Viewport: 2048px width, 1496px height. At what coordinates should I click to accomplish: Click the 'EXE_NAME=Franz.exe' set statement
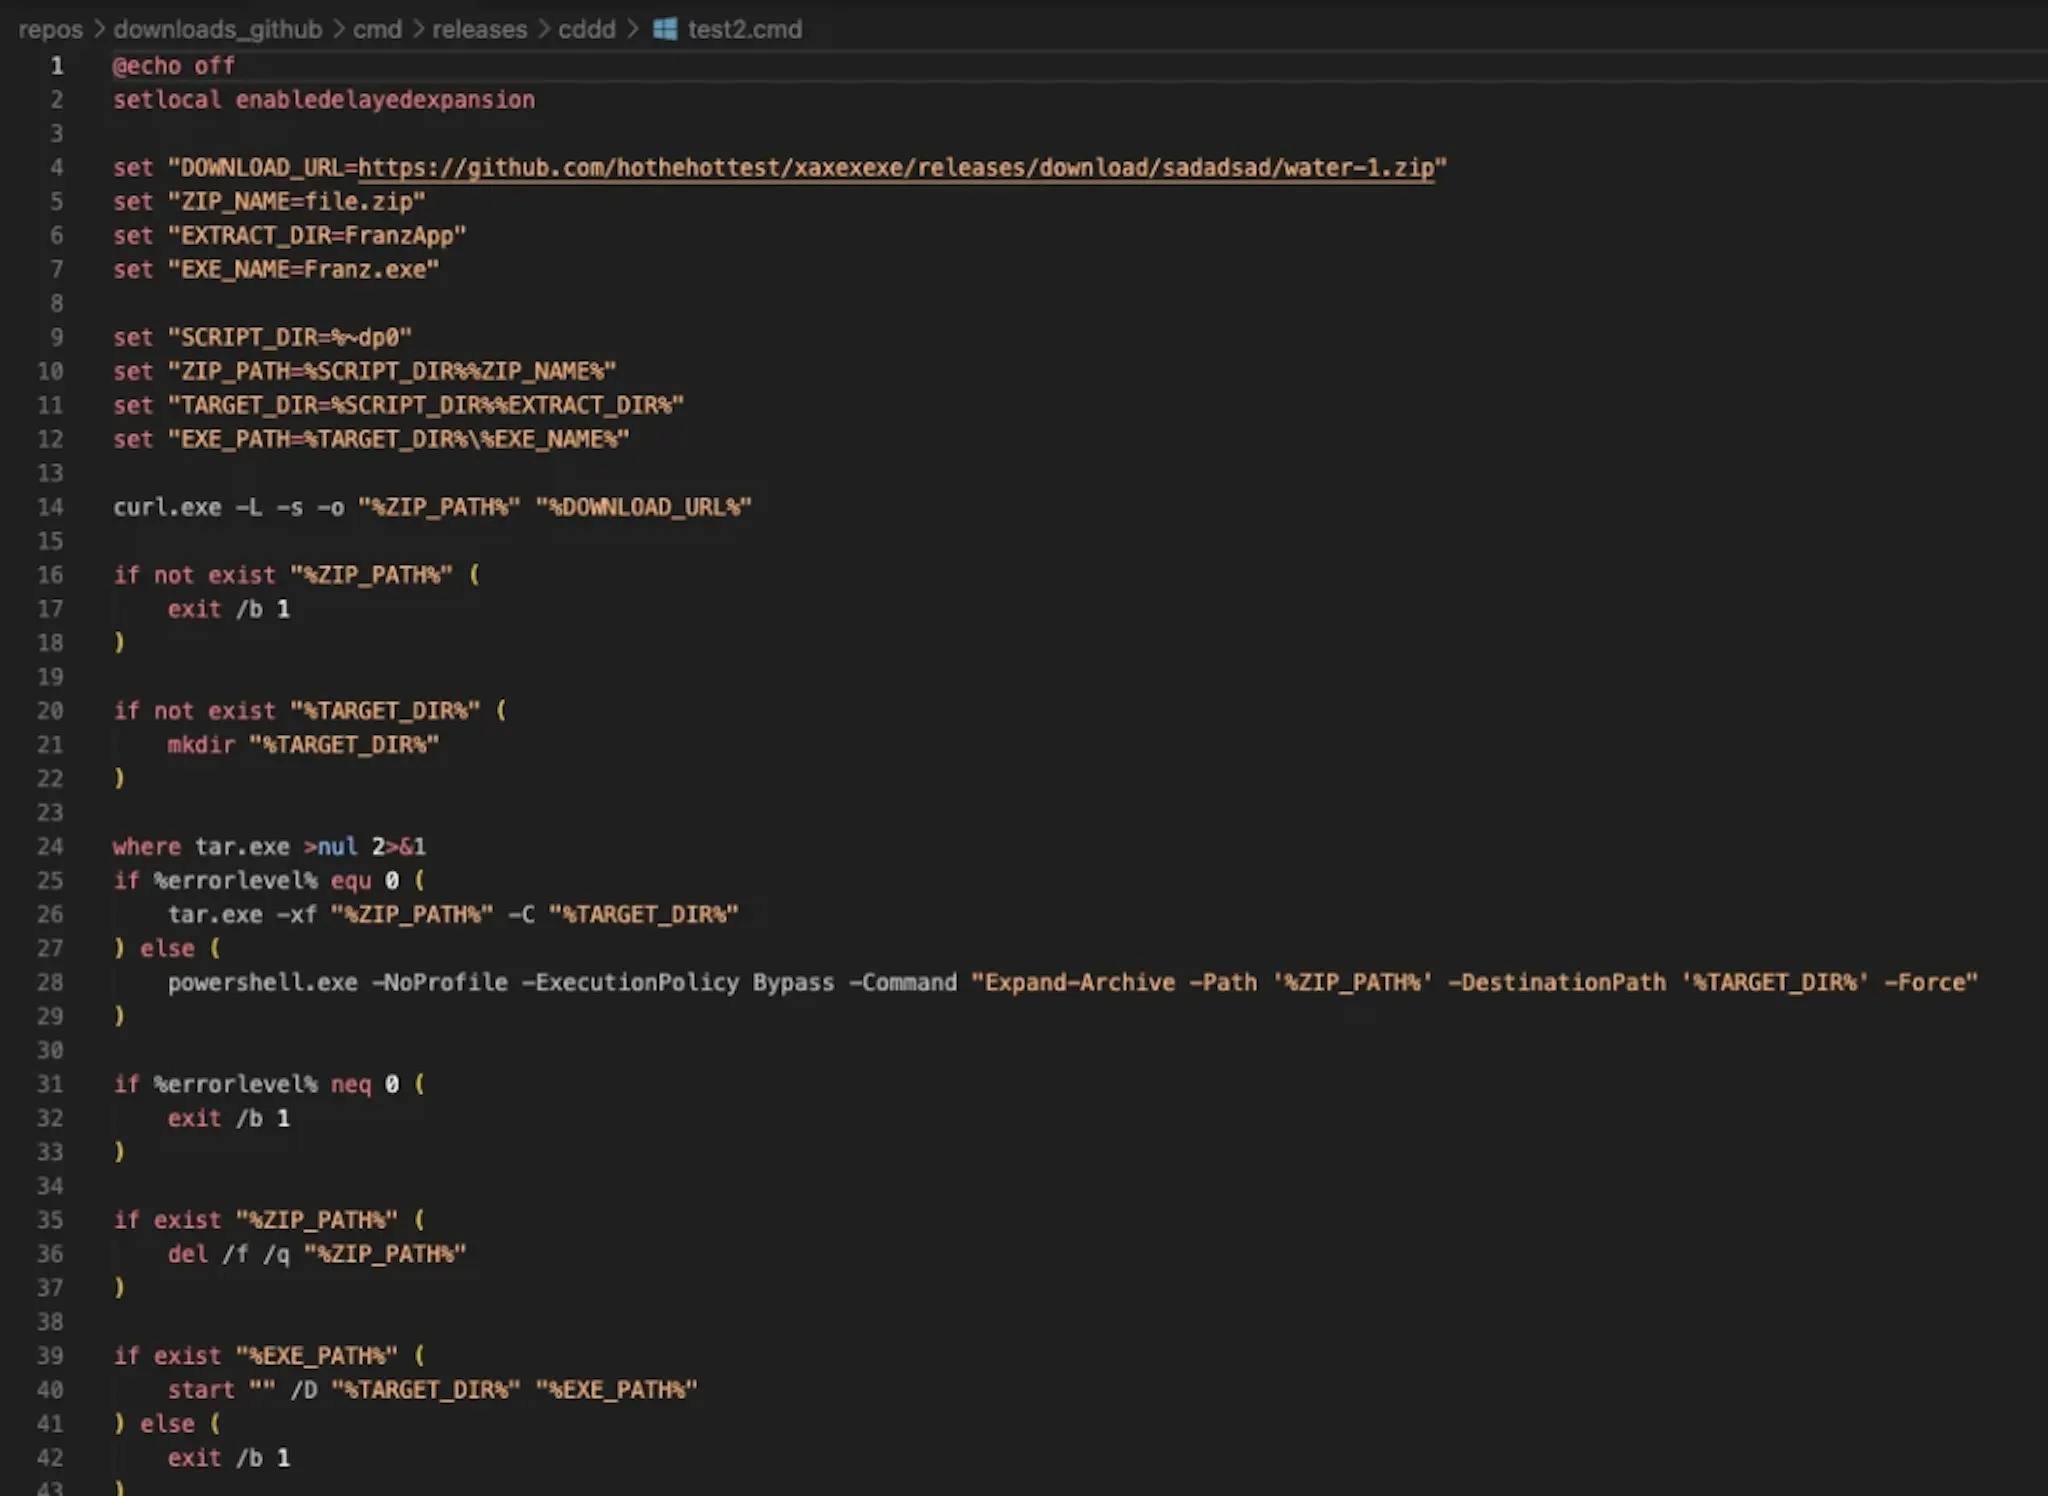pyautogui.click(x=276, y=270)
